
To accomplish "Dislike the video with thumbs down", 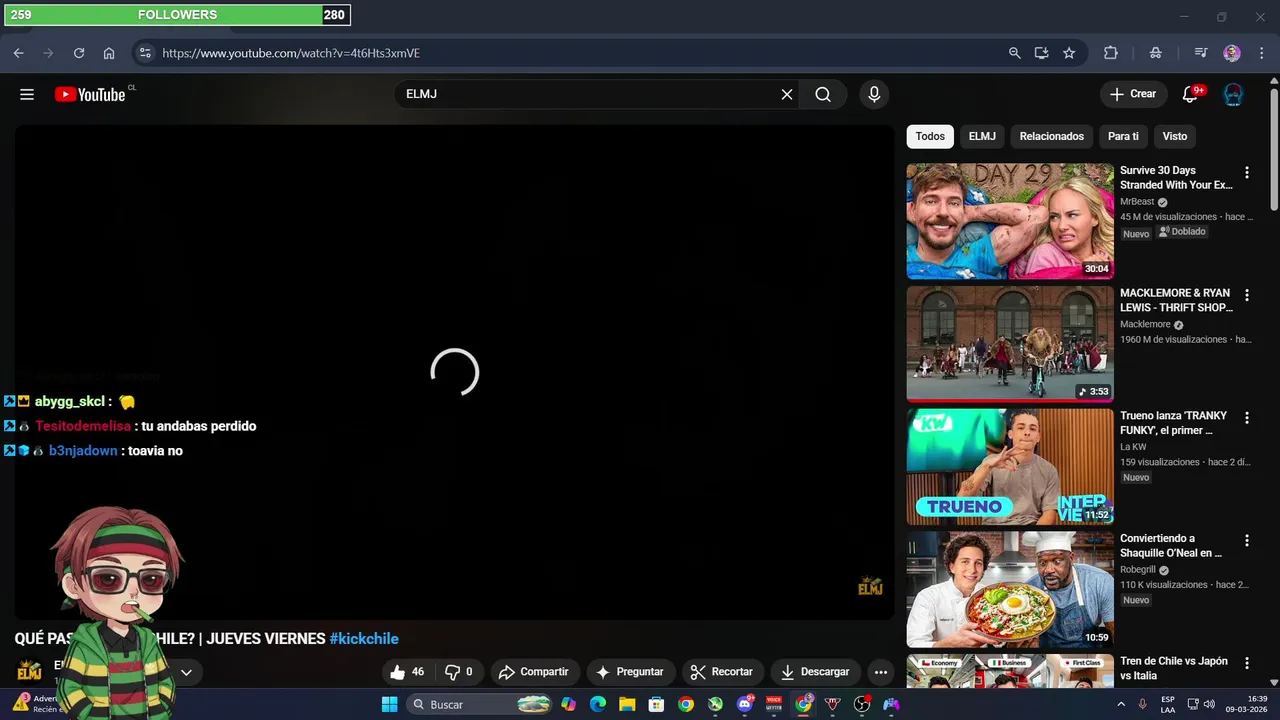I will [x=459, y=672].
